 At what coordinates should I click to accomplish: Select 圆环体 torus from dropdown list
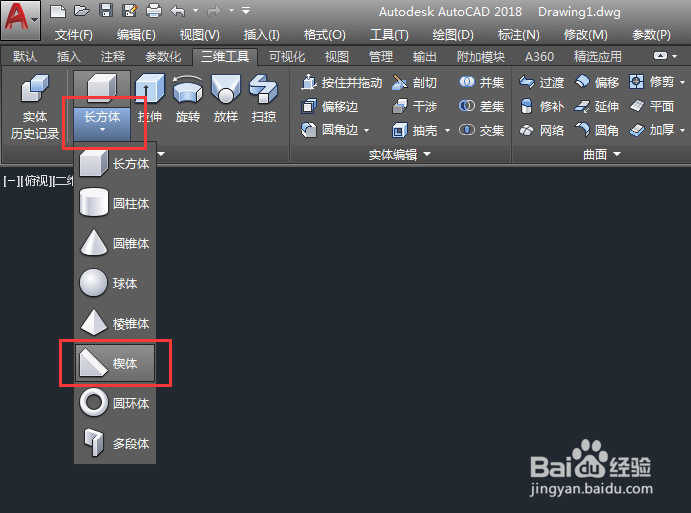pyautogui.click(x=115, y=403)
